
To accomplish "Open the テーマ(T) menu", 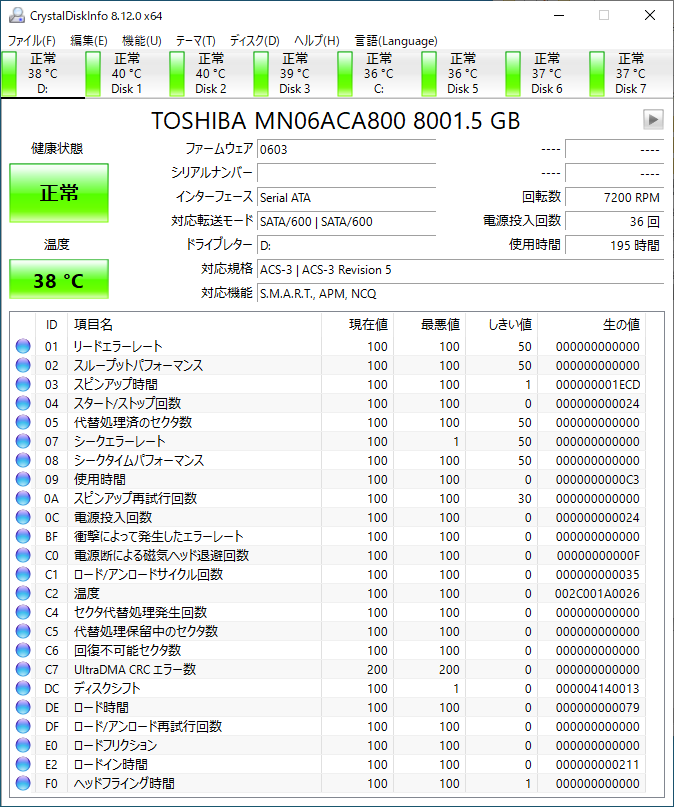I will coord(196,41).
